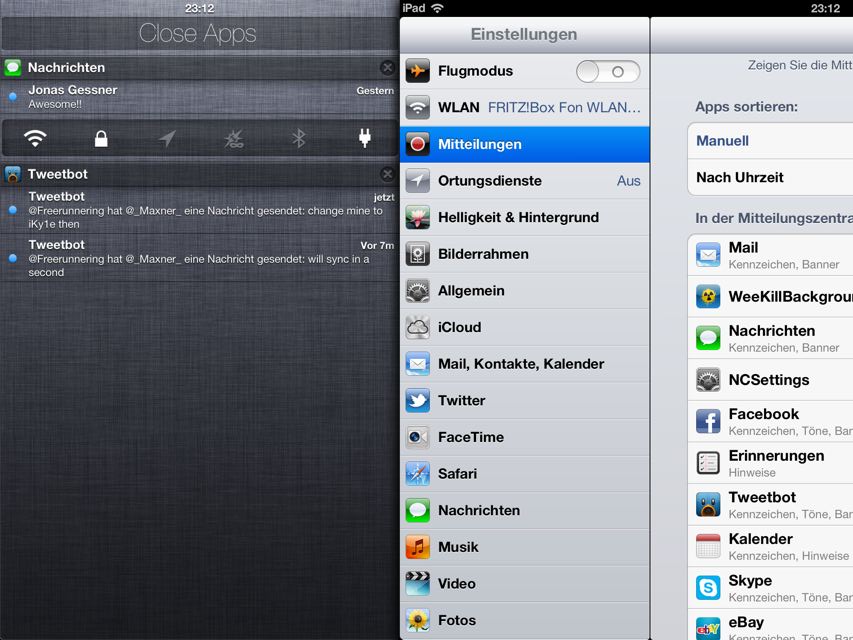Tap the Ortungsdienste arrow icon
The width and height of the screenshot is (853, 640).
coord(417,181)
